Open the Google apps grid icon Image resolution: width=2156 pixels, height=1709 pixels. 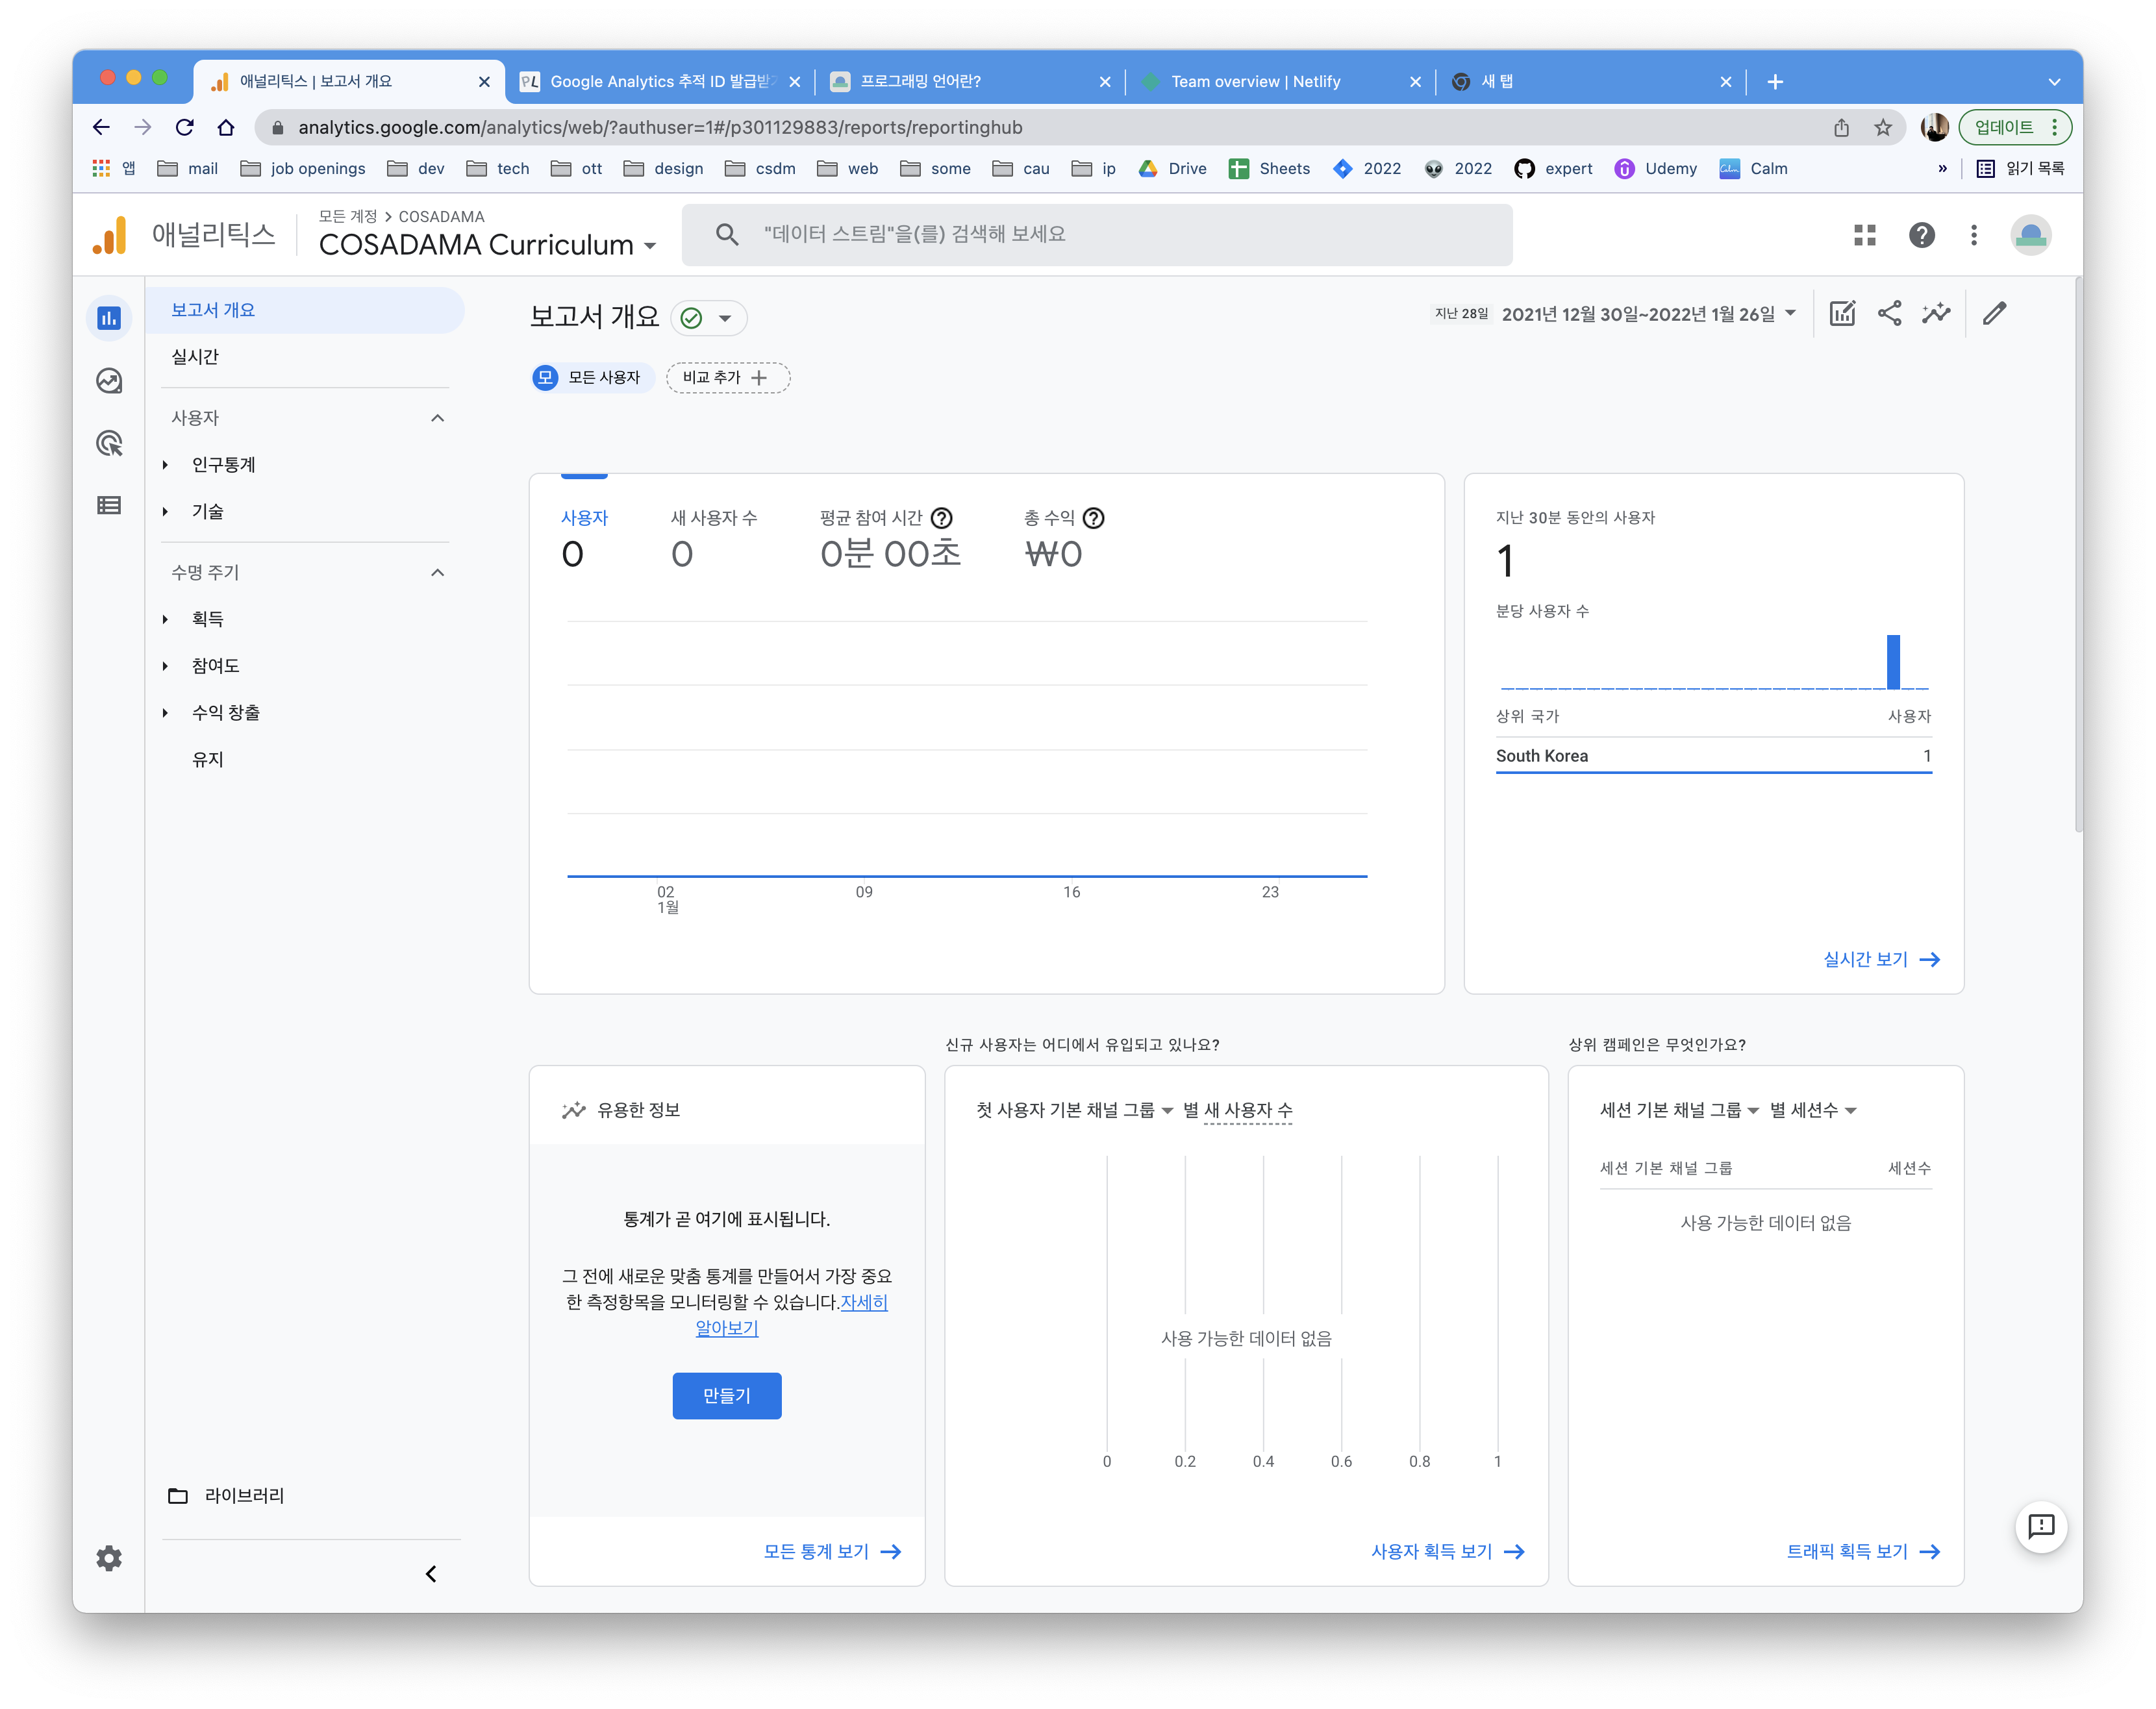point(1864,235)
